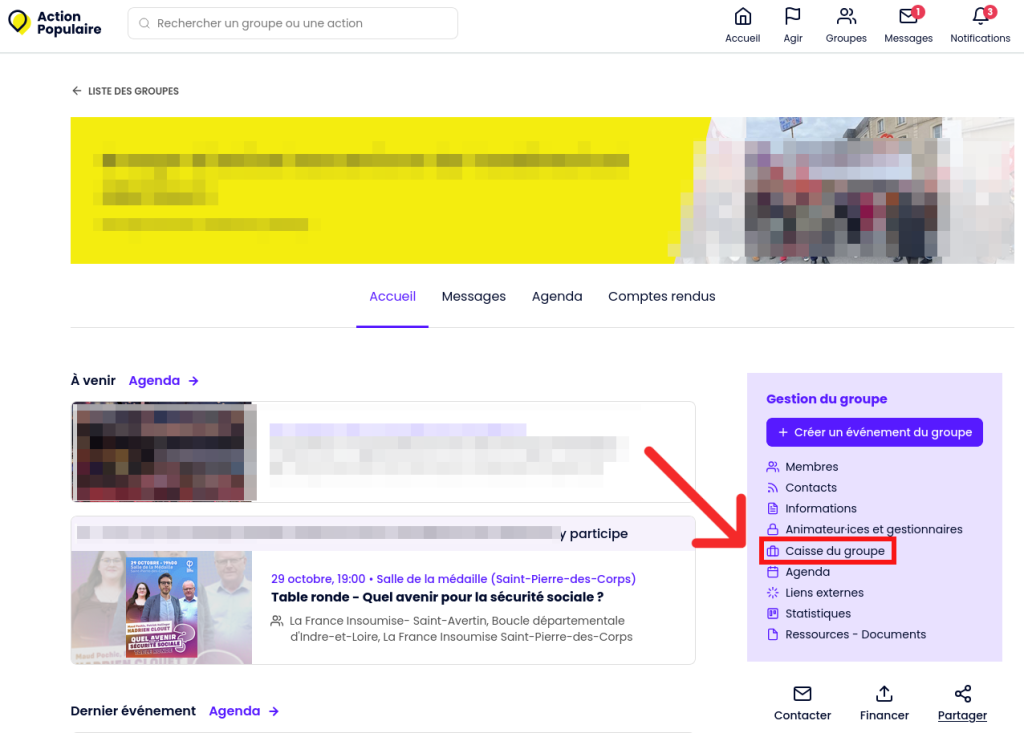
Task: Open Contacts in Gestion du groupe
Action: click(x=811, y=487)
